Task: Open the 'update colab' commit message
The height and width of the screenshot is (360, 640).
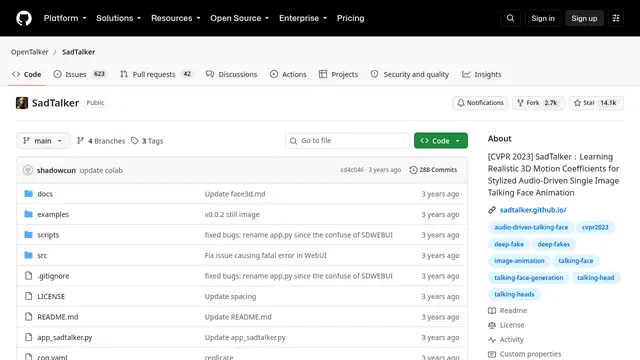Action: [x=101, y=170]
